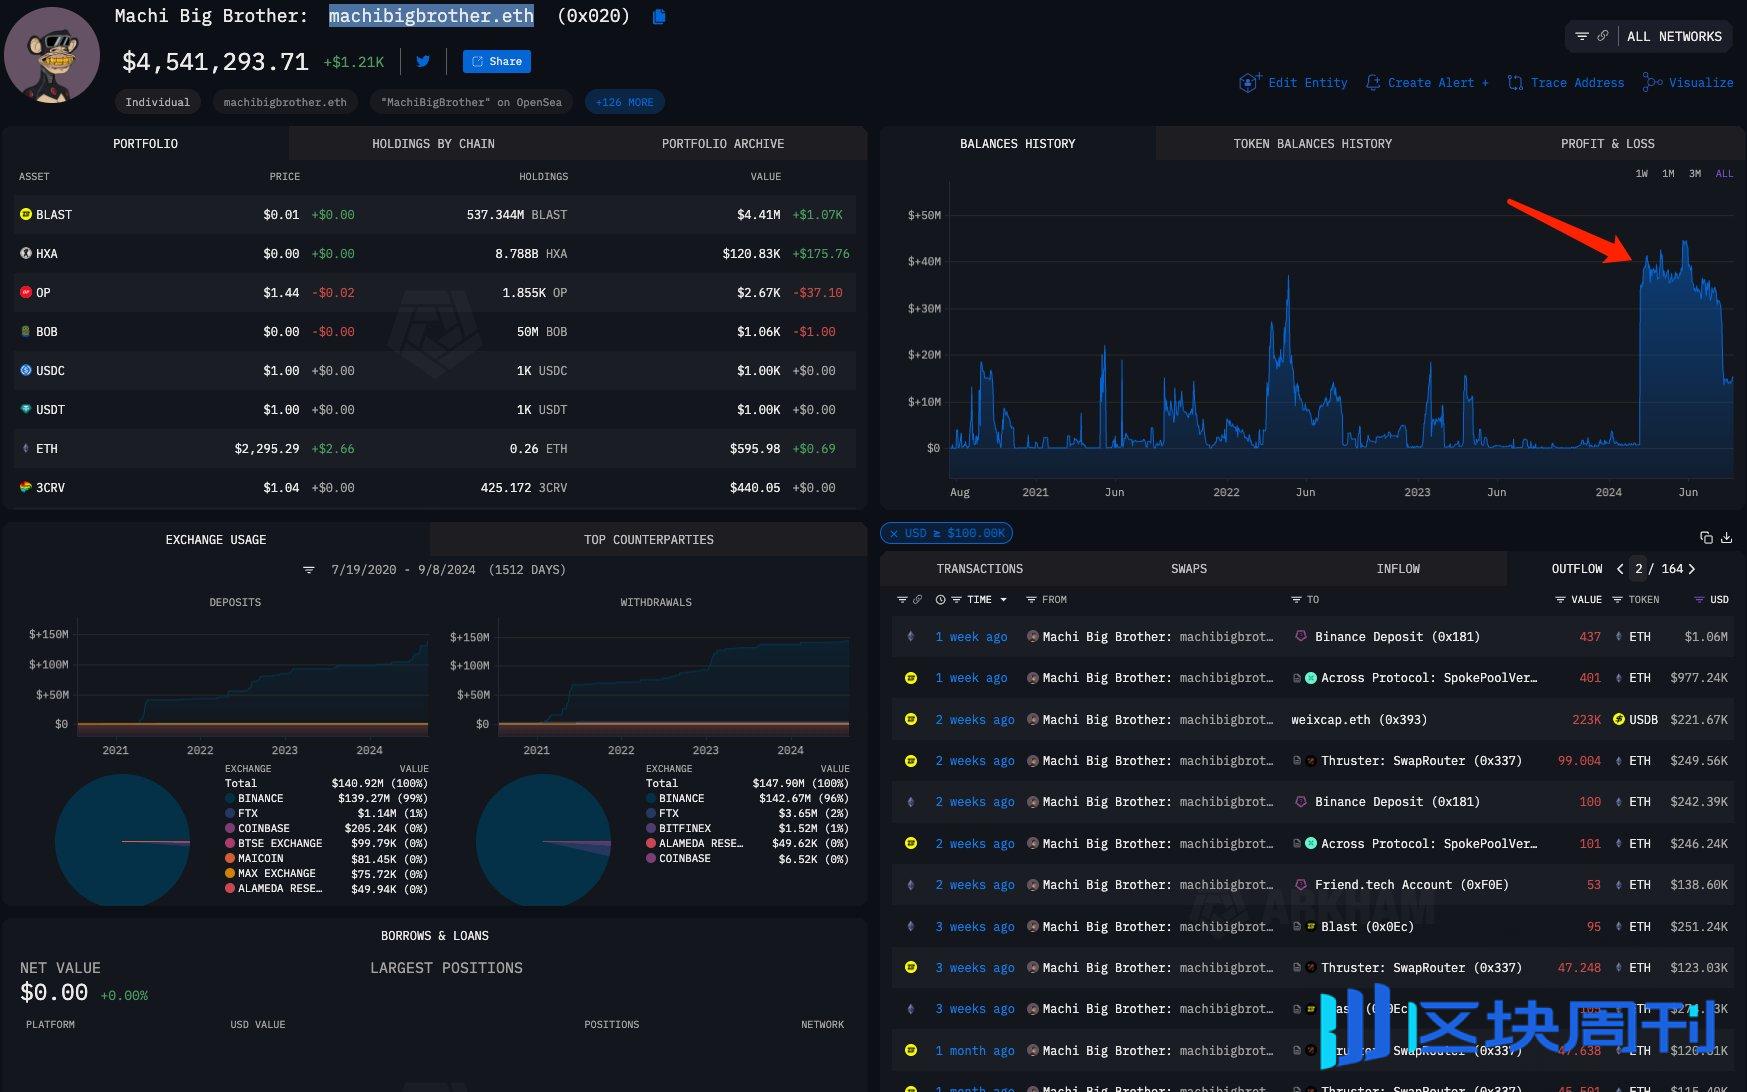1747x1092 pixels.
Task: Click Edit Entity
Action: tap(1293, 83)
